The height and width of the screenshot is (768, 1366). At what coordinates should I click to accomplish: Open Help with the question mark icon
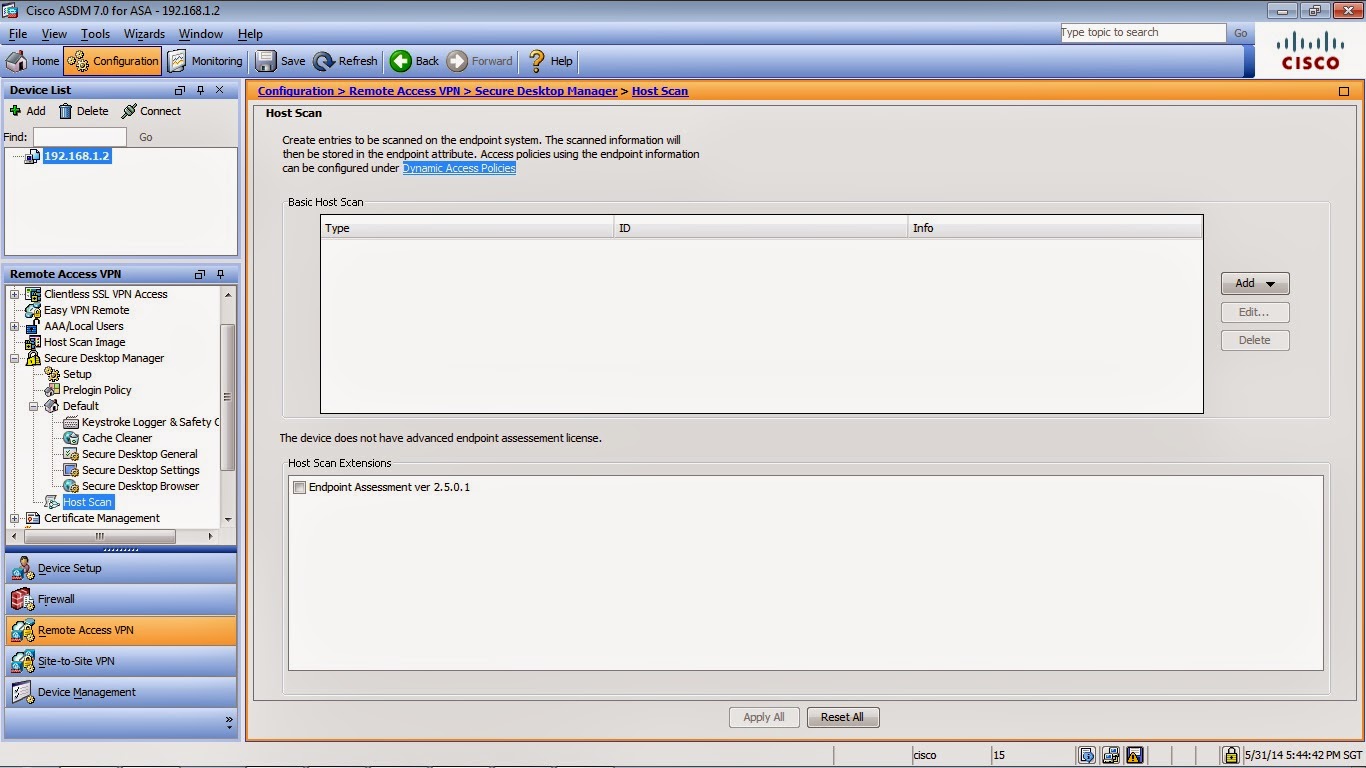(x=550, y=61)
